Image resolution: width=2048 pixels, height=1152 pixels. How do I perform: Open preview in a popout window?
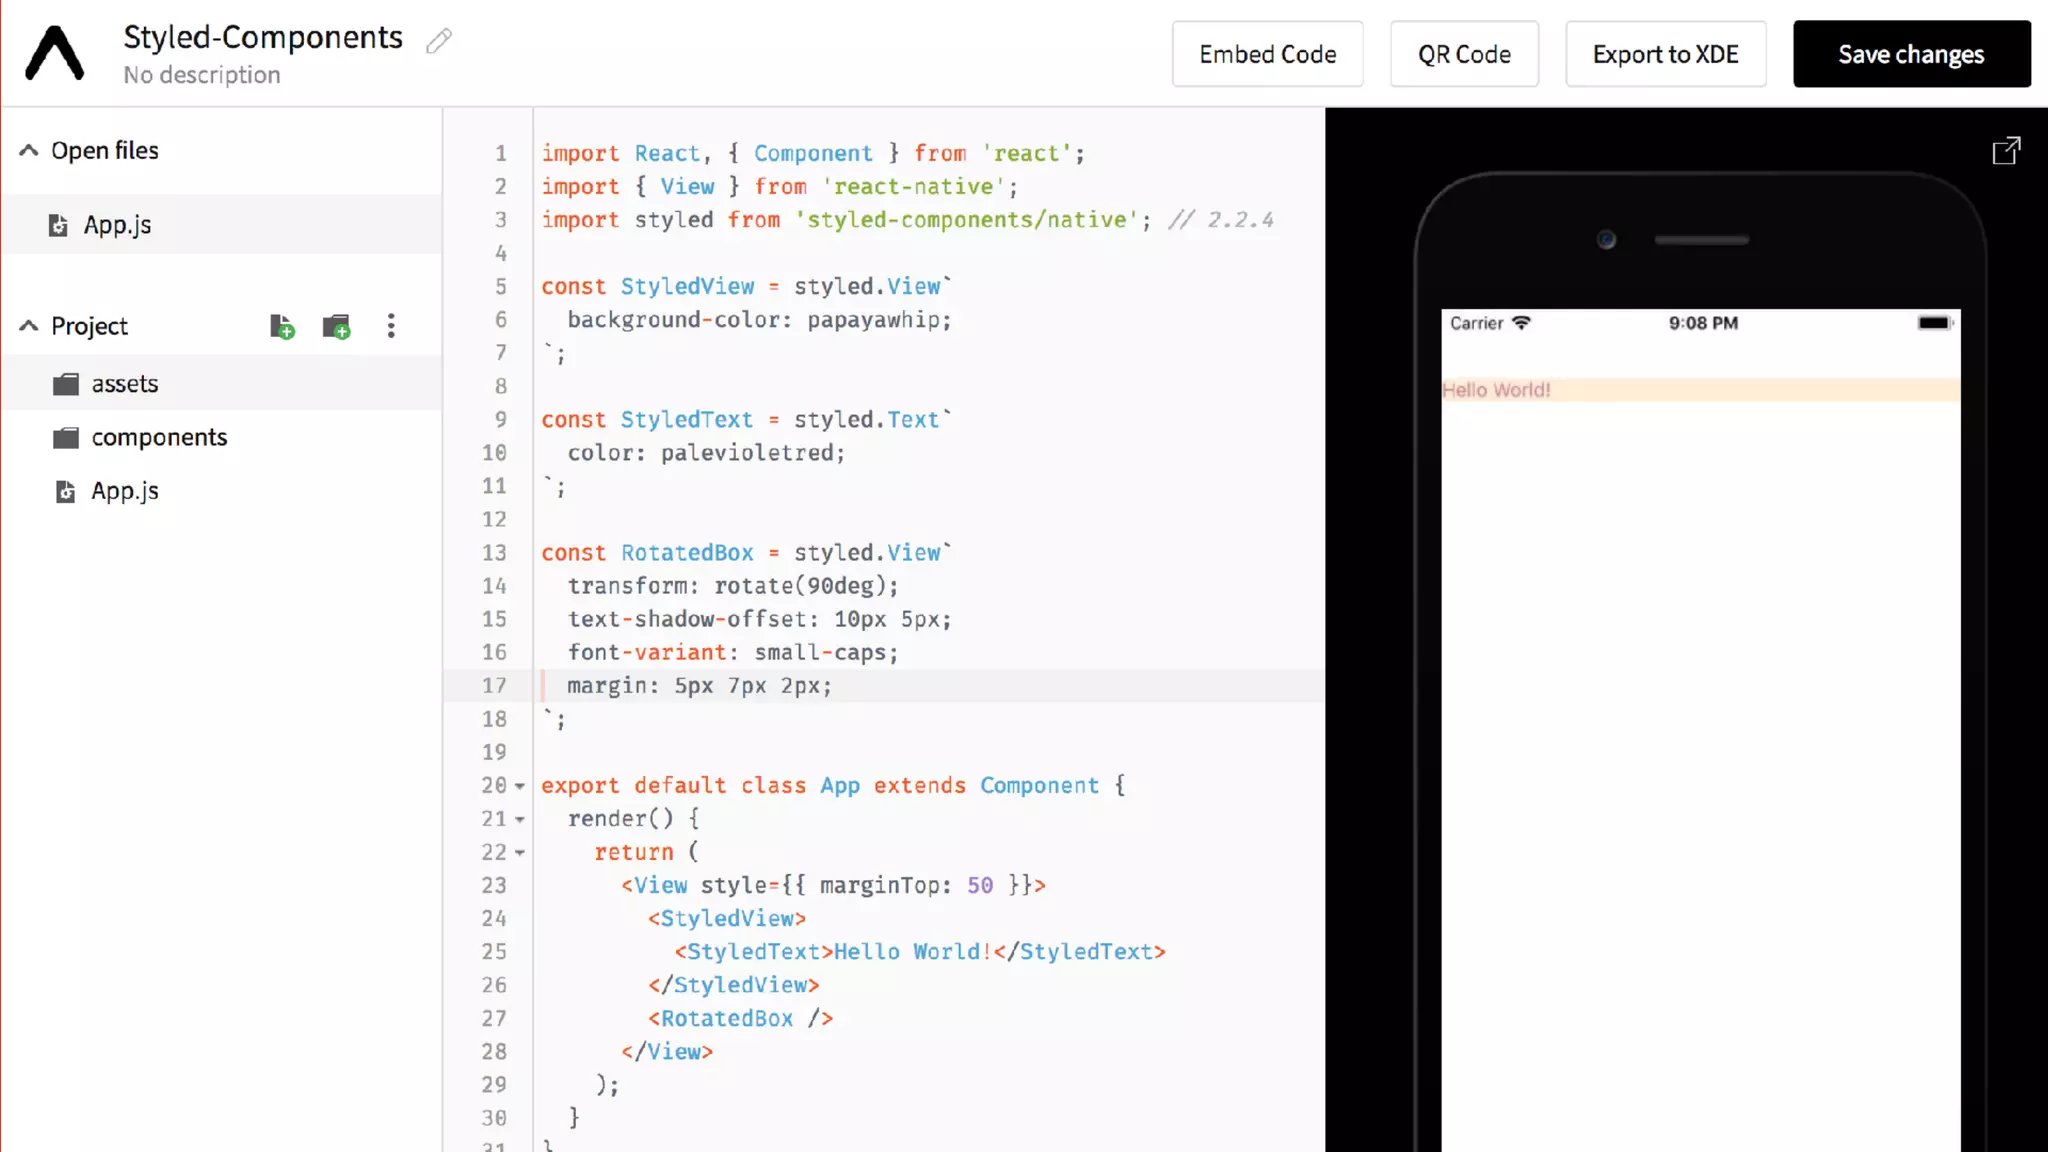[2006, 151]
